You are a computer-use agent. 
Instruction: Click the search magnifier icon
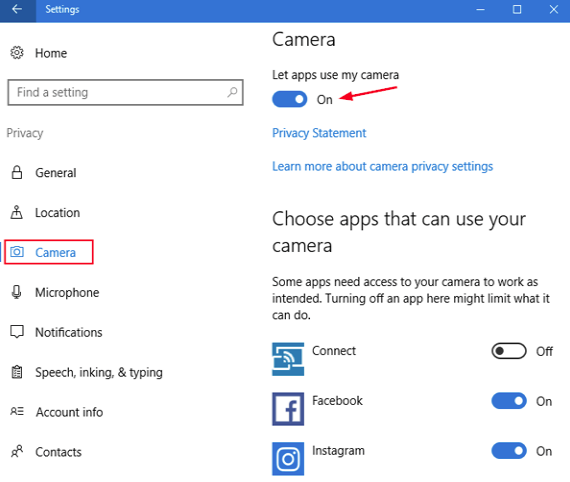click(232, 92)
